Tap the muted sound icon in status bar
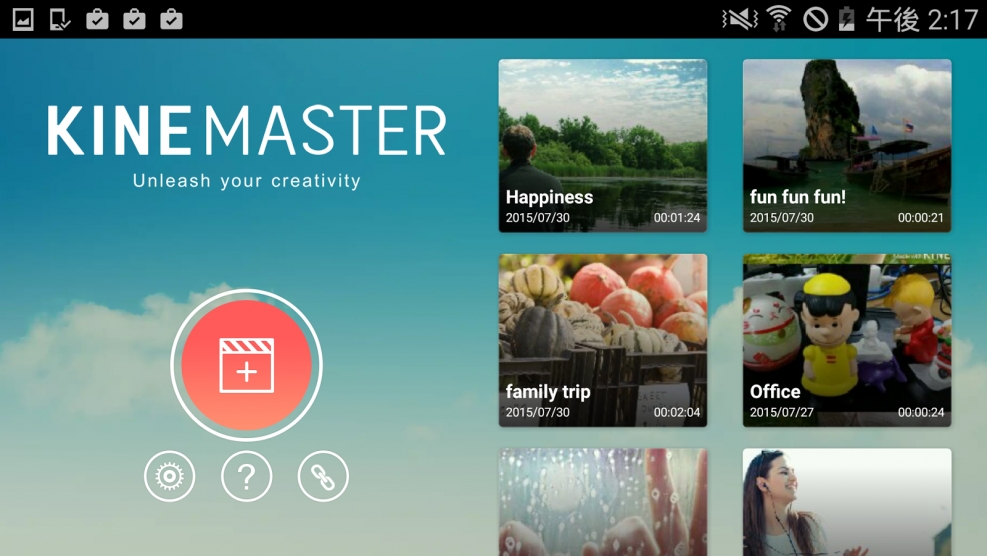Screen dimensions: 987x556 (x=740, y=19)
